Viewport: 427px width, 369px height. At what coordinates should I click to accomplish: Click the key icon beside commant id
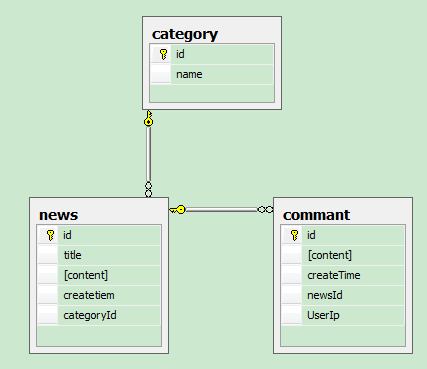click(295, 235)
